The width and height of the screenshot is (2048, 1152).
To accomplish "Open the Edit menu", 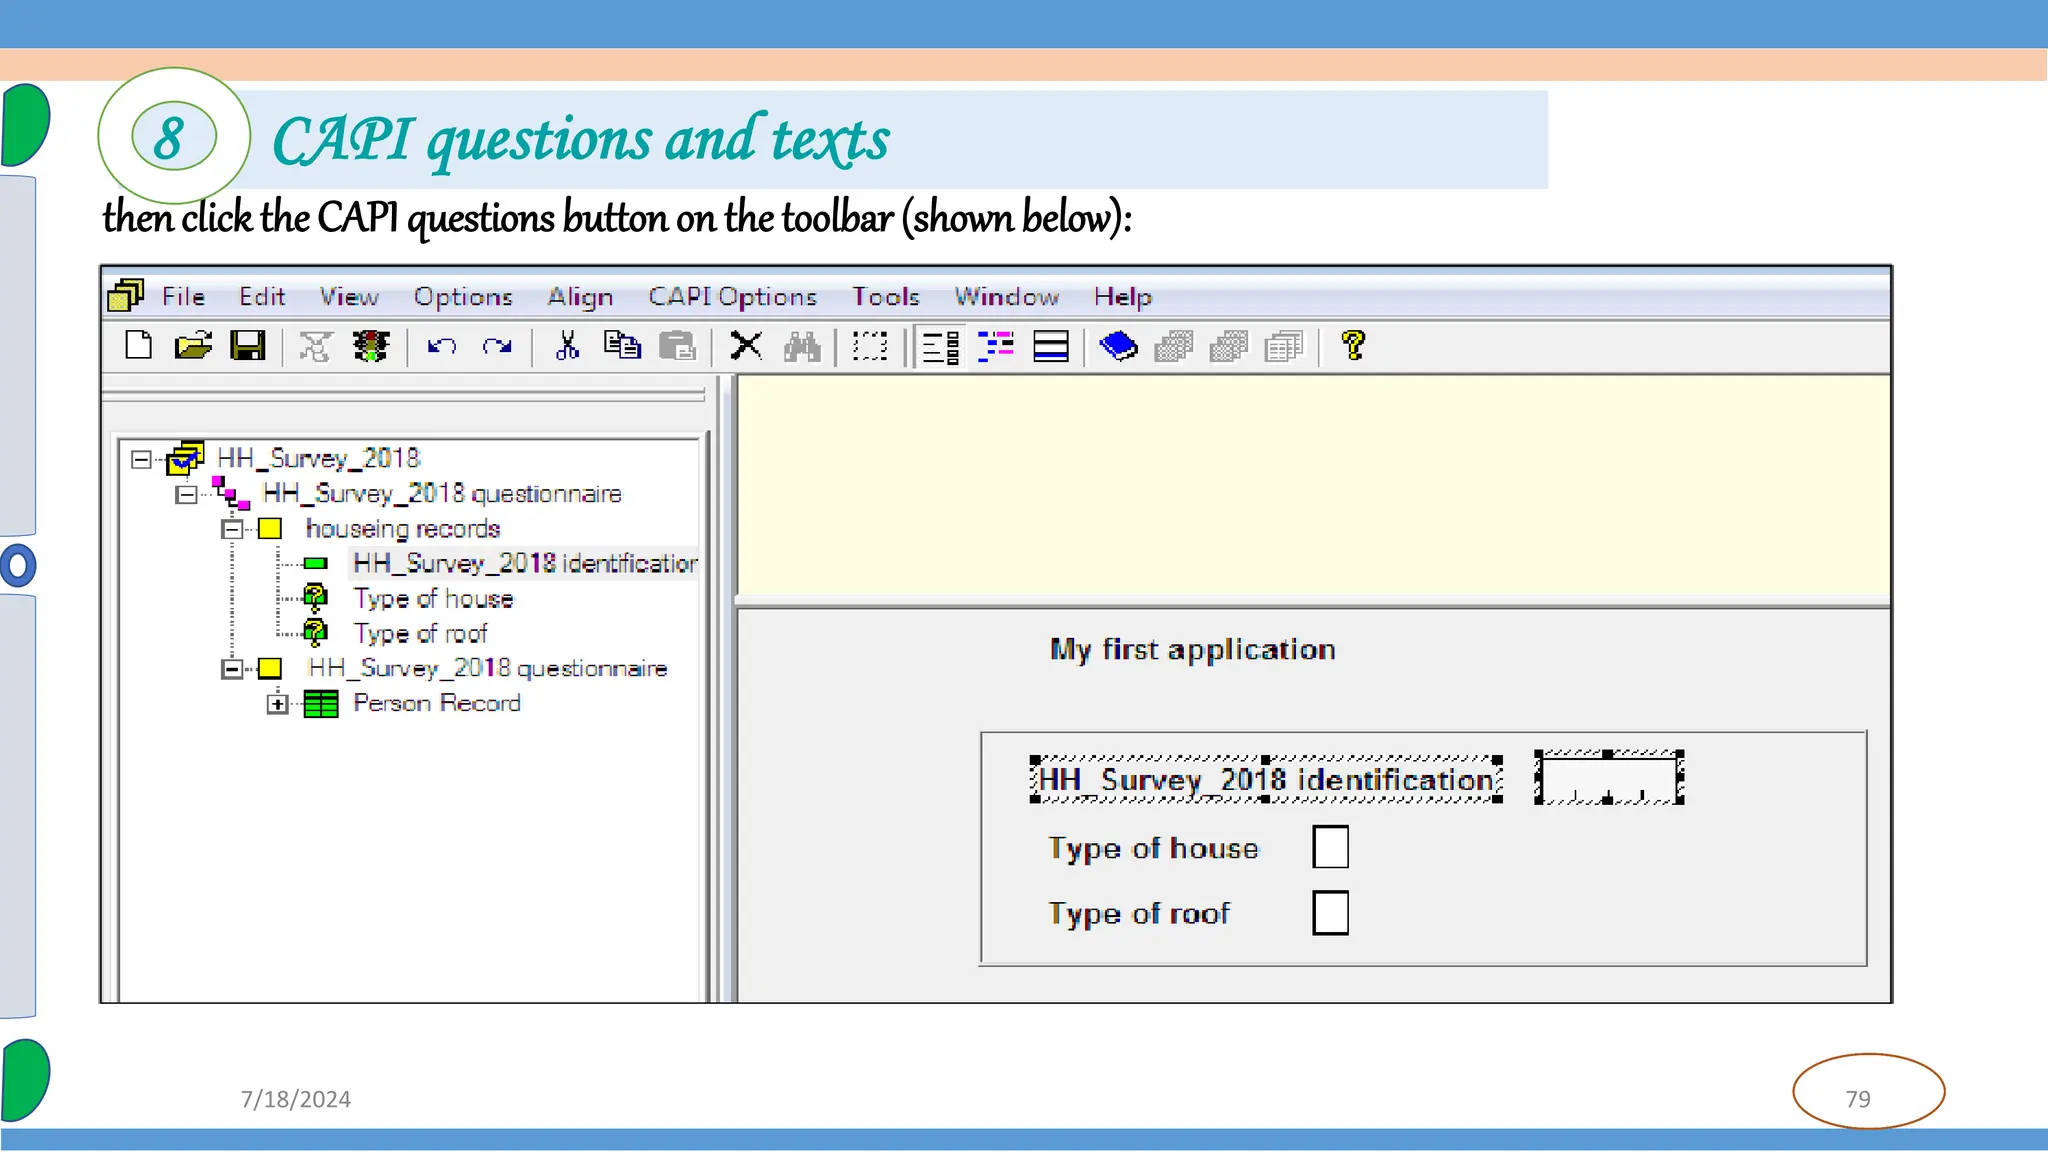I will click(x=262, y=297).
